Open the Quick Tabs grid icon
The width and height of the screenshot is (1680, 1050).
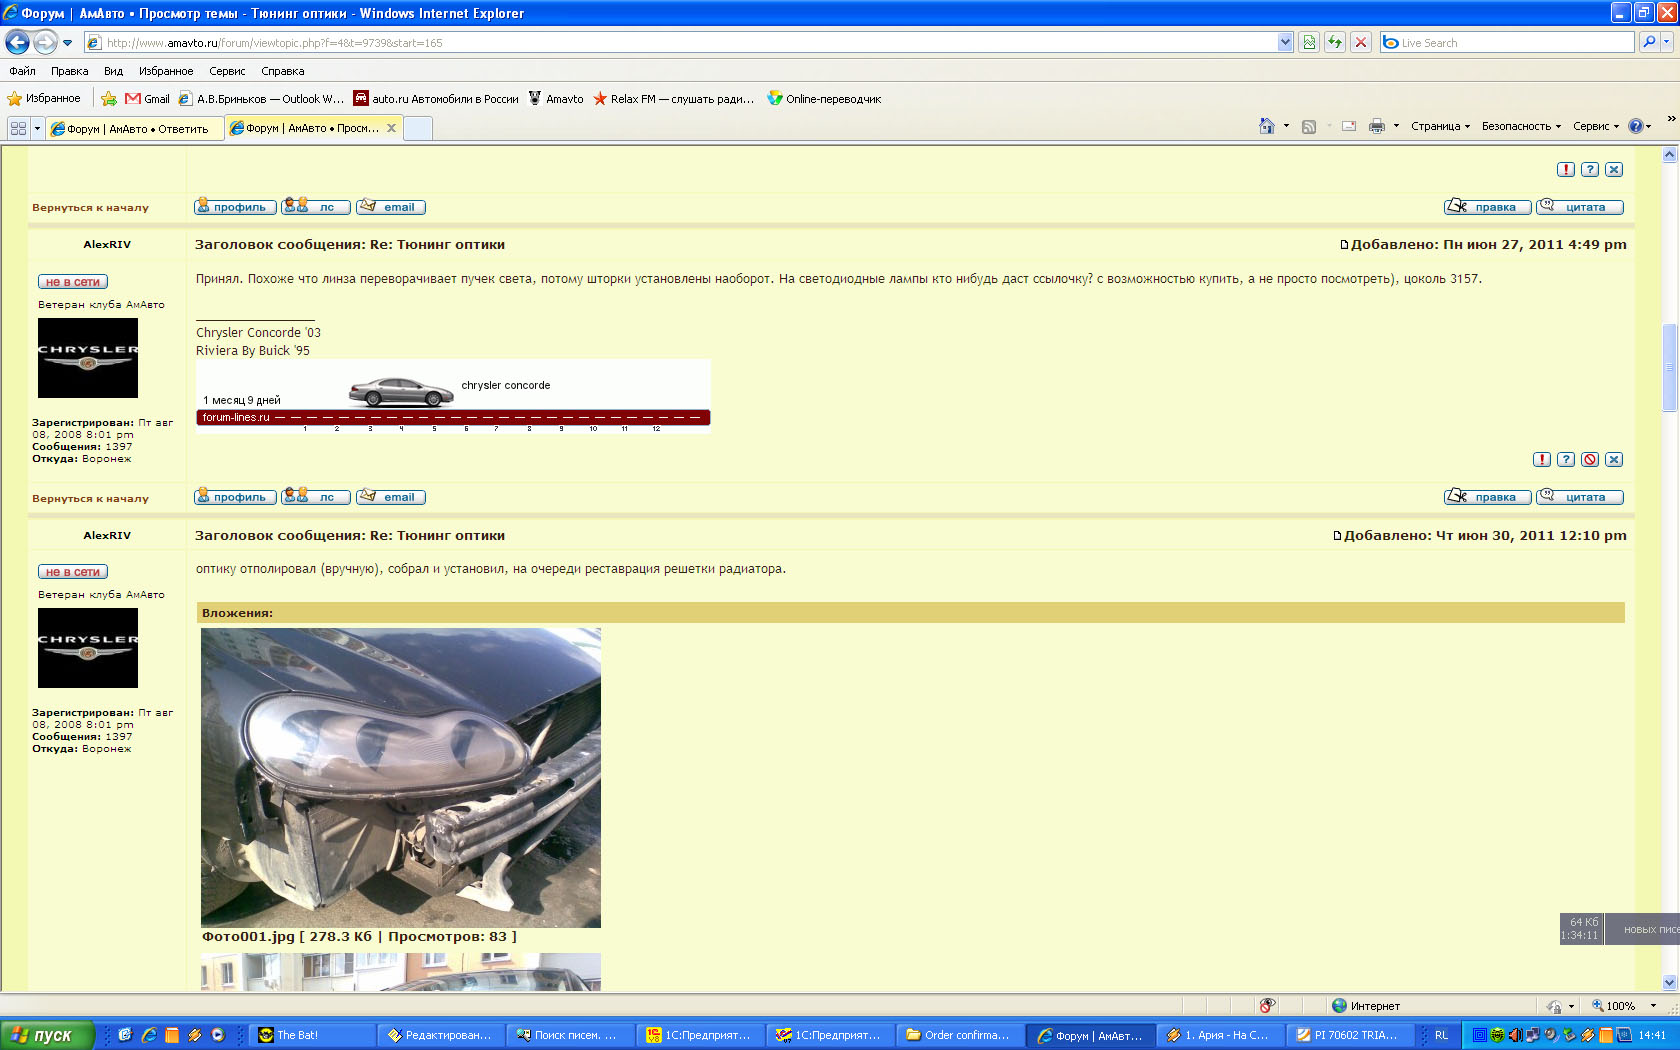pos(18,128)
